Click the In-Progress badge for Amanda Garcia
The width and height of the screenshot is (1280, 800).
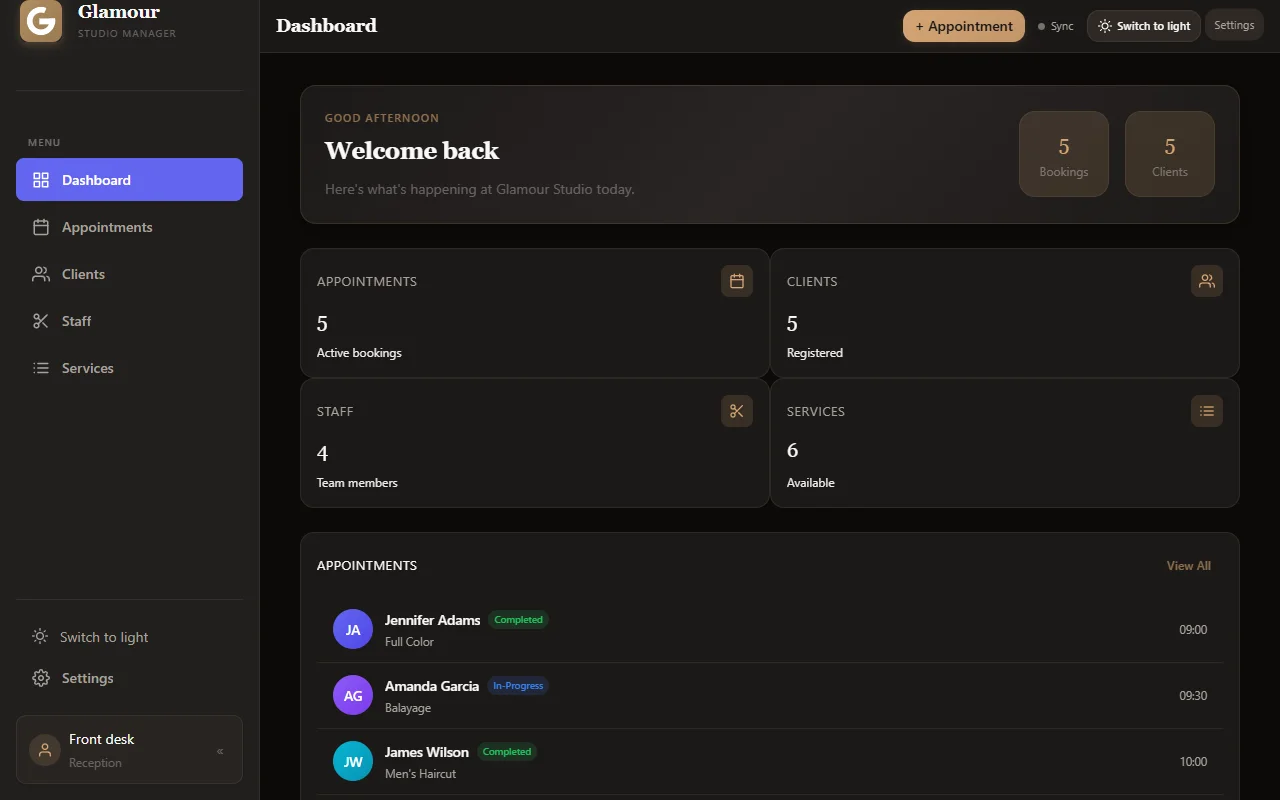[518, 686]
